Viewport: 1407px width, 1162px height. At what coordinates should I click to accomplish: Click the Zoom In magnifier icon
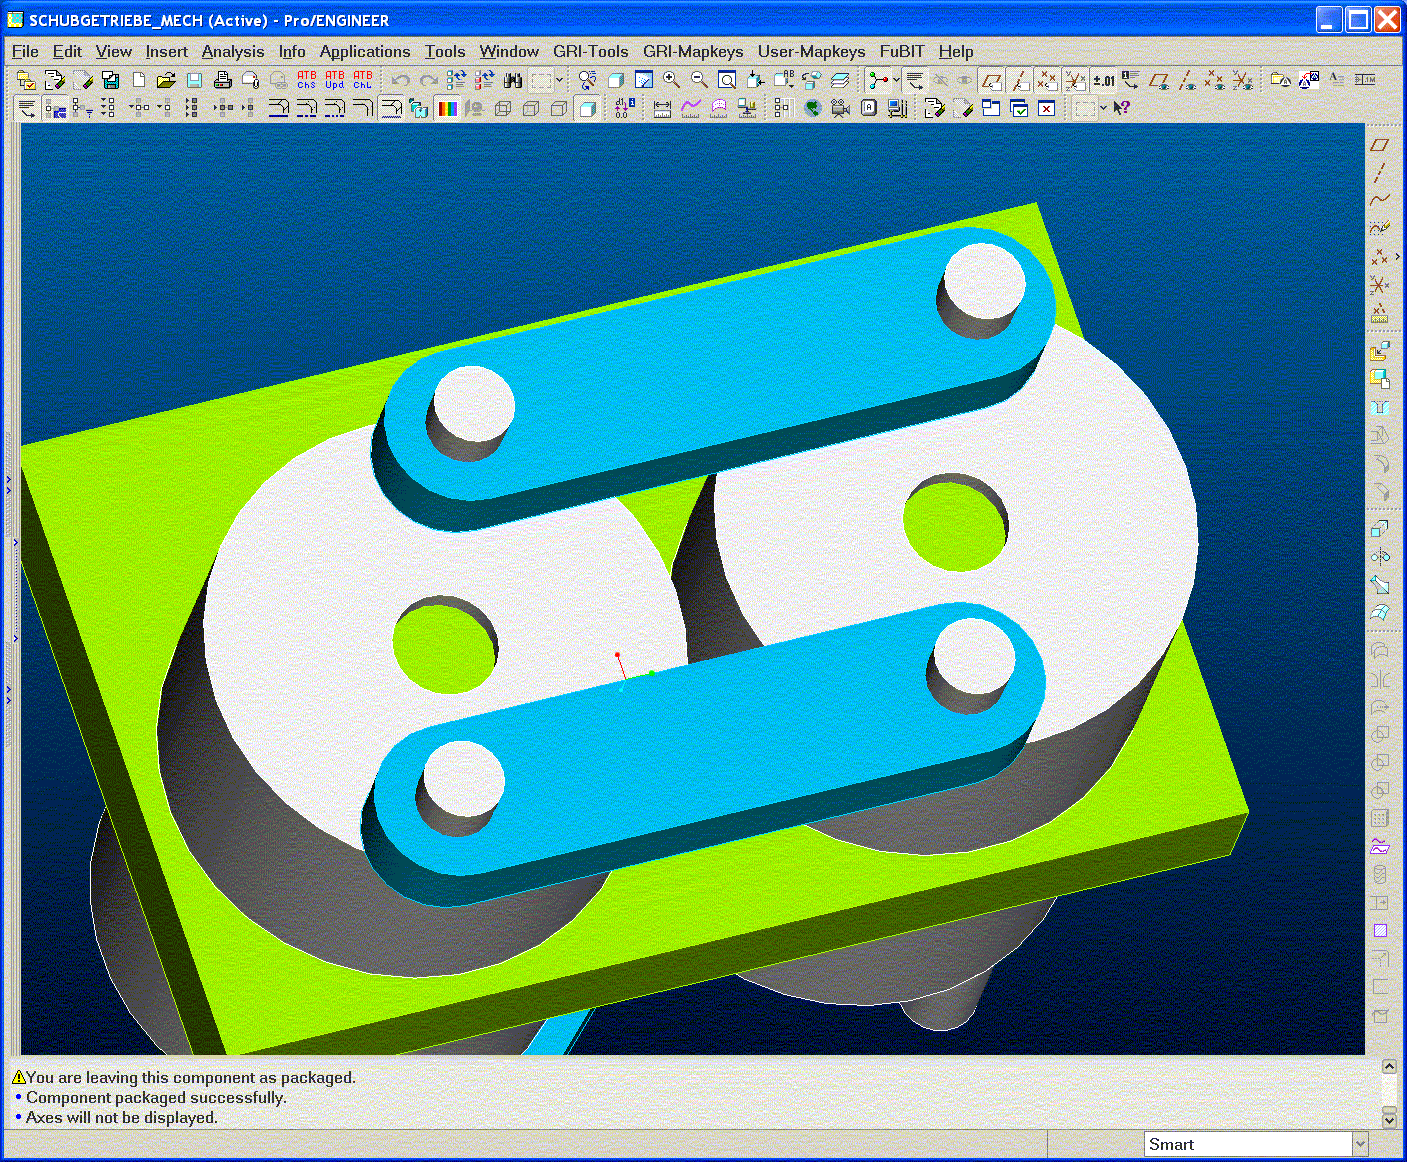click(671, 80)
